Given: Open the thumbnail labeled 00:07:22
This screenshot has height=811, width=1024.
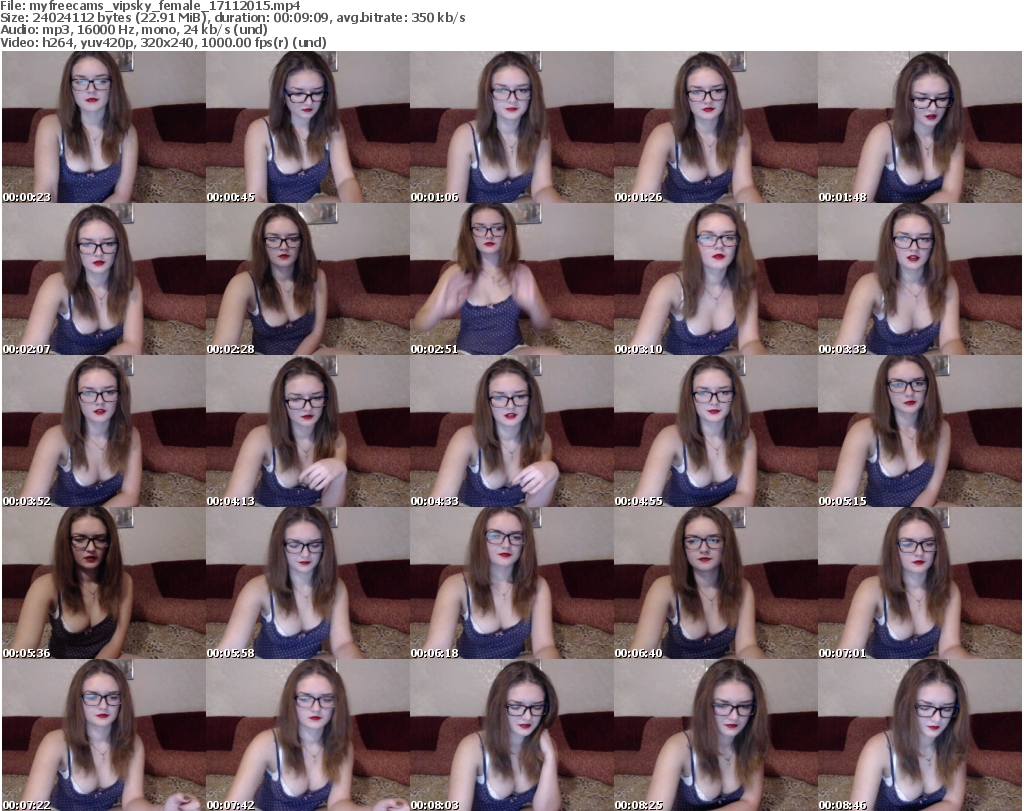Looking at the screenshot, I should (104, 735).
